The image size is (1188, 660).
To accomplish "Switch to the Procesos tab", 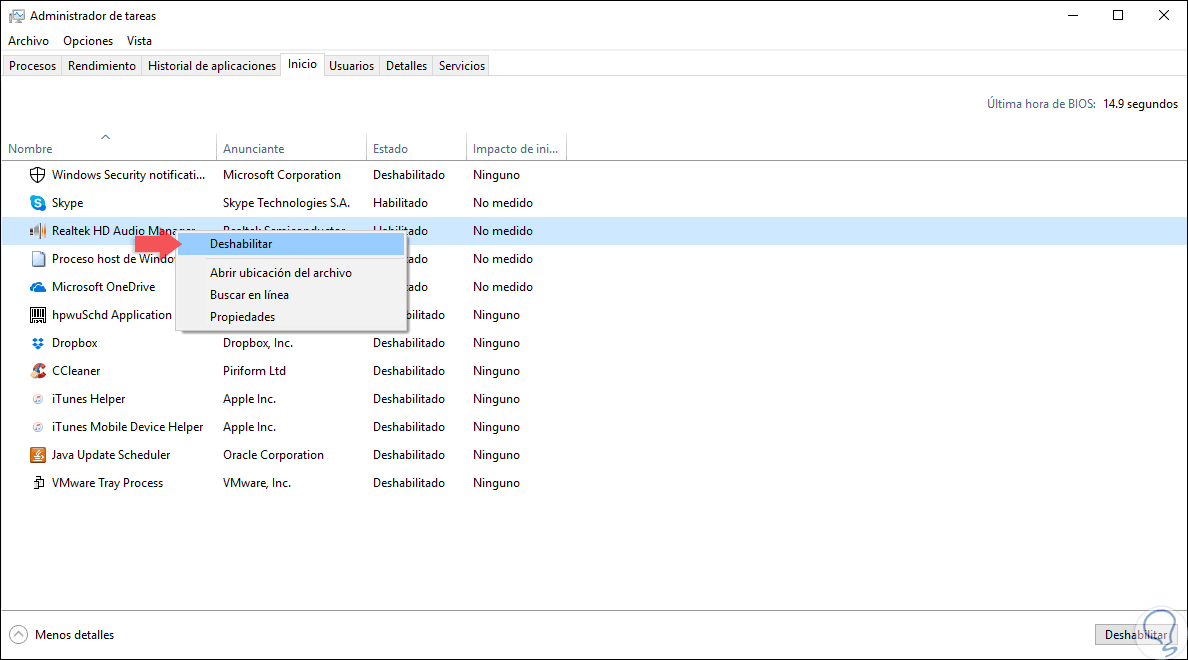I will 33,66.
